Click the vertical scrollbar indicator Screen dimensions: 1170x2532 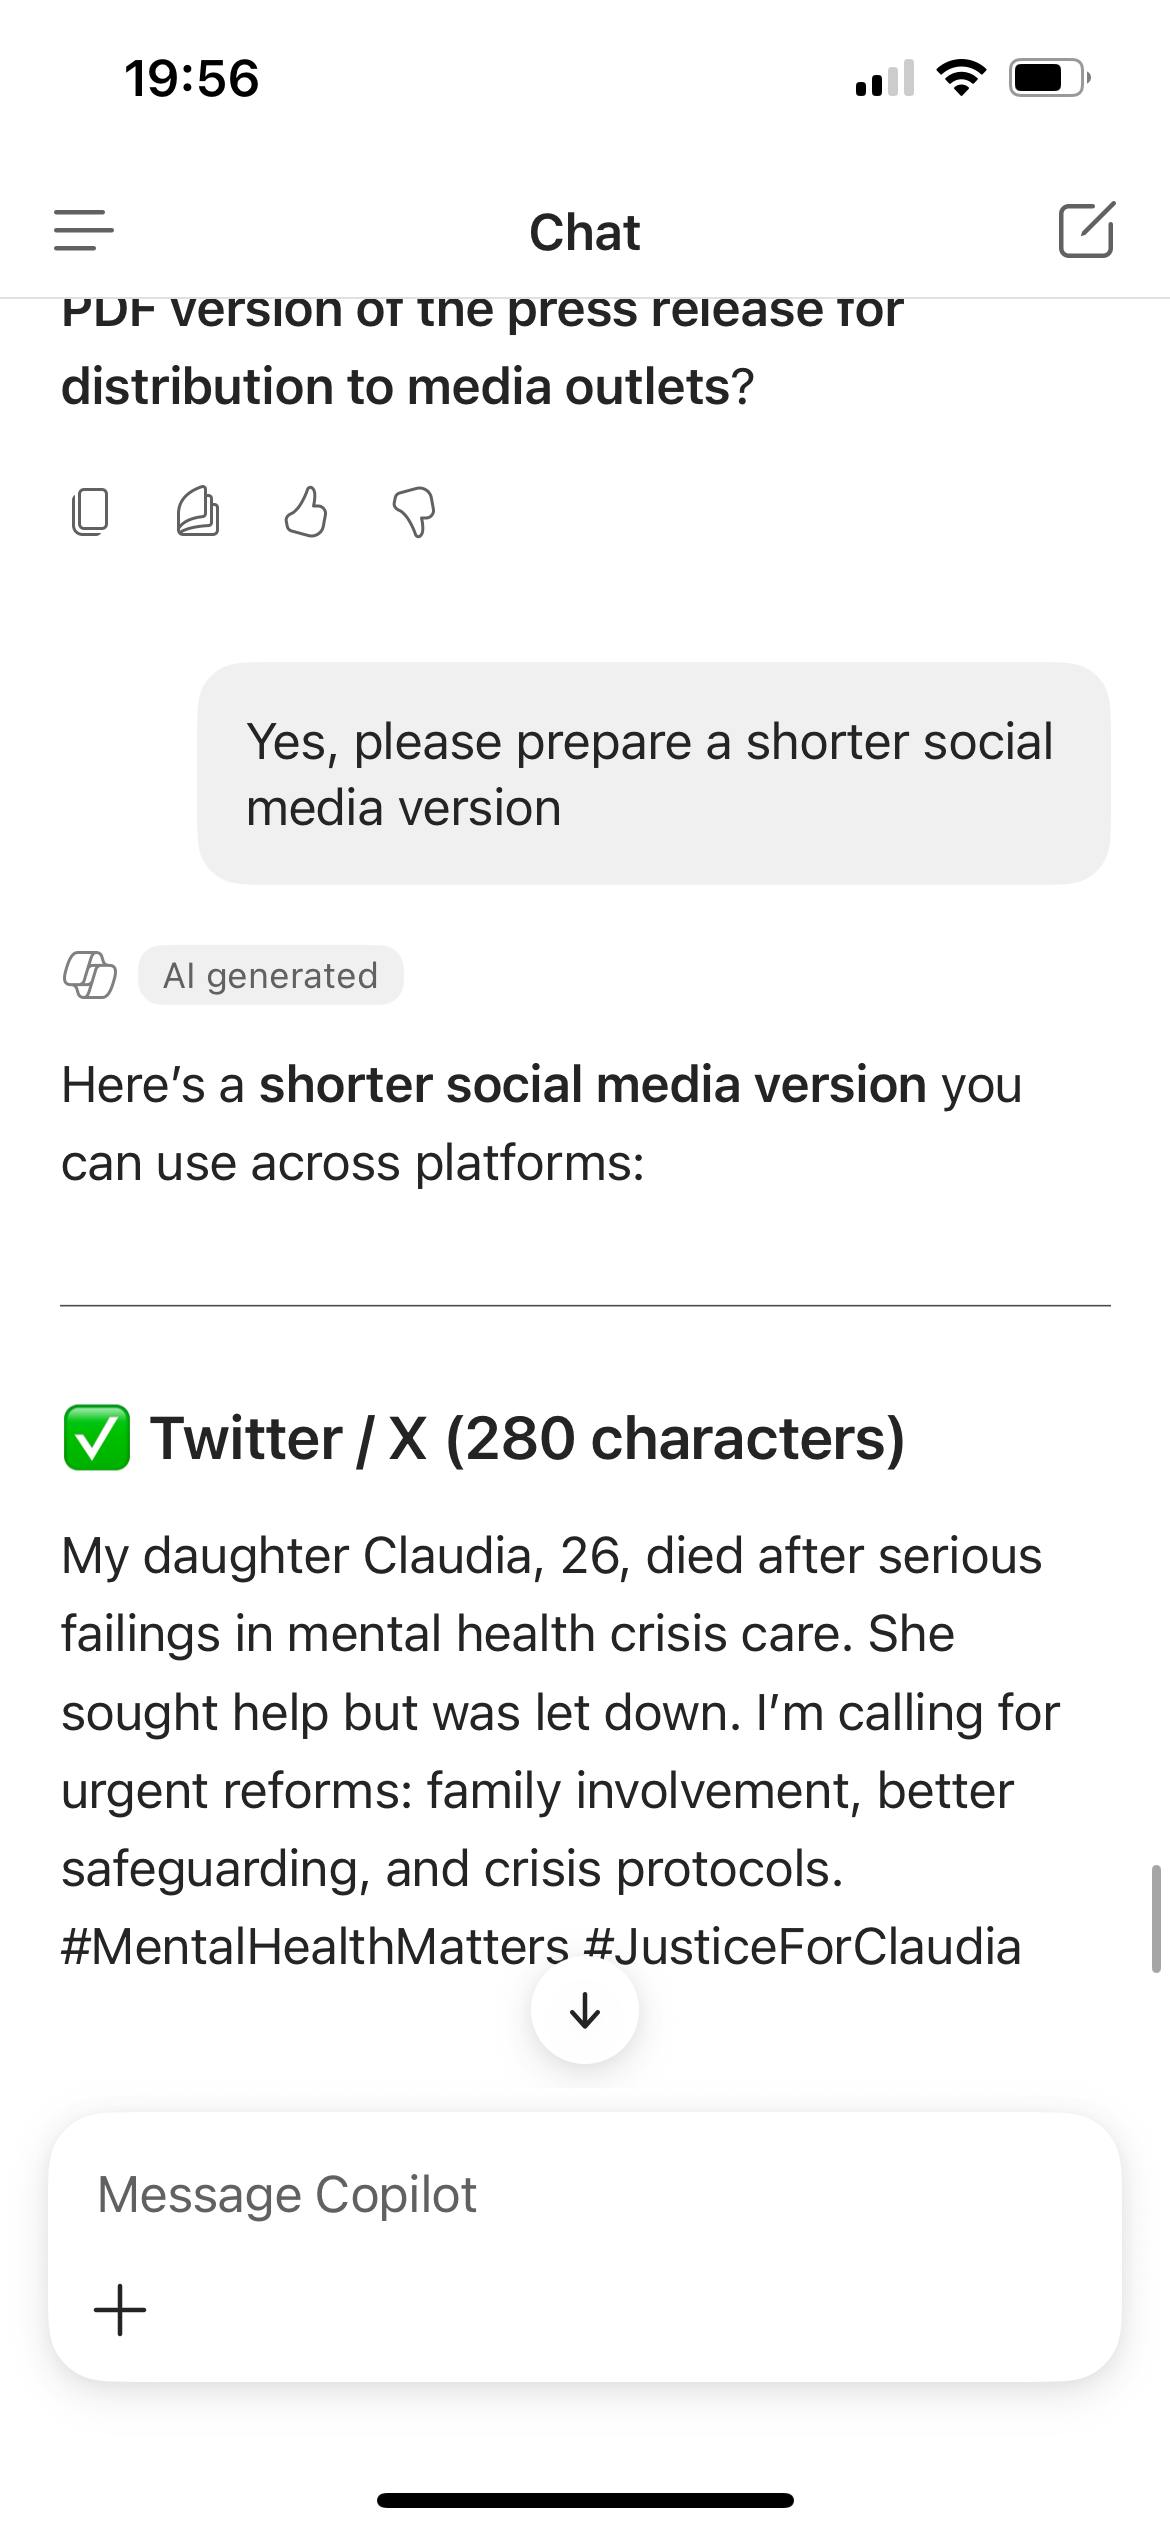[1156, 1918]
